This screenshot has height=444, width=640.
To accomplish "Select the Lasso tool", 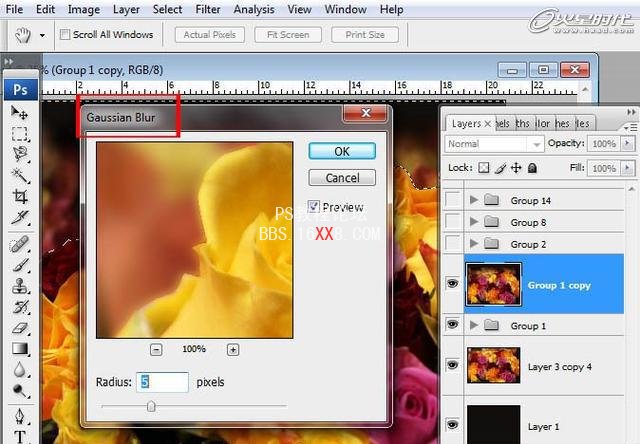I will click(x=19, y=154).
